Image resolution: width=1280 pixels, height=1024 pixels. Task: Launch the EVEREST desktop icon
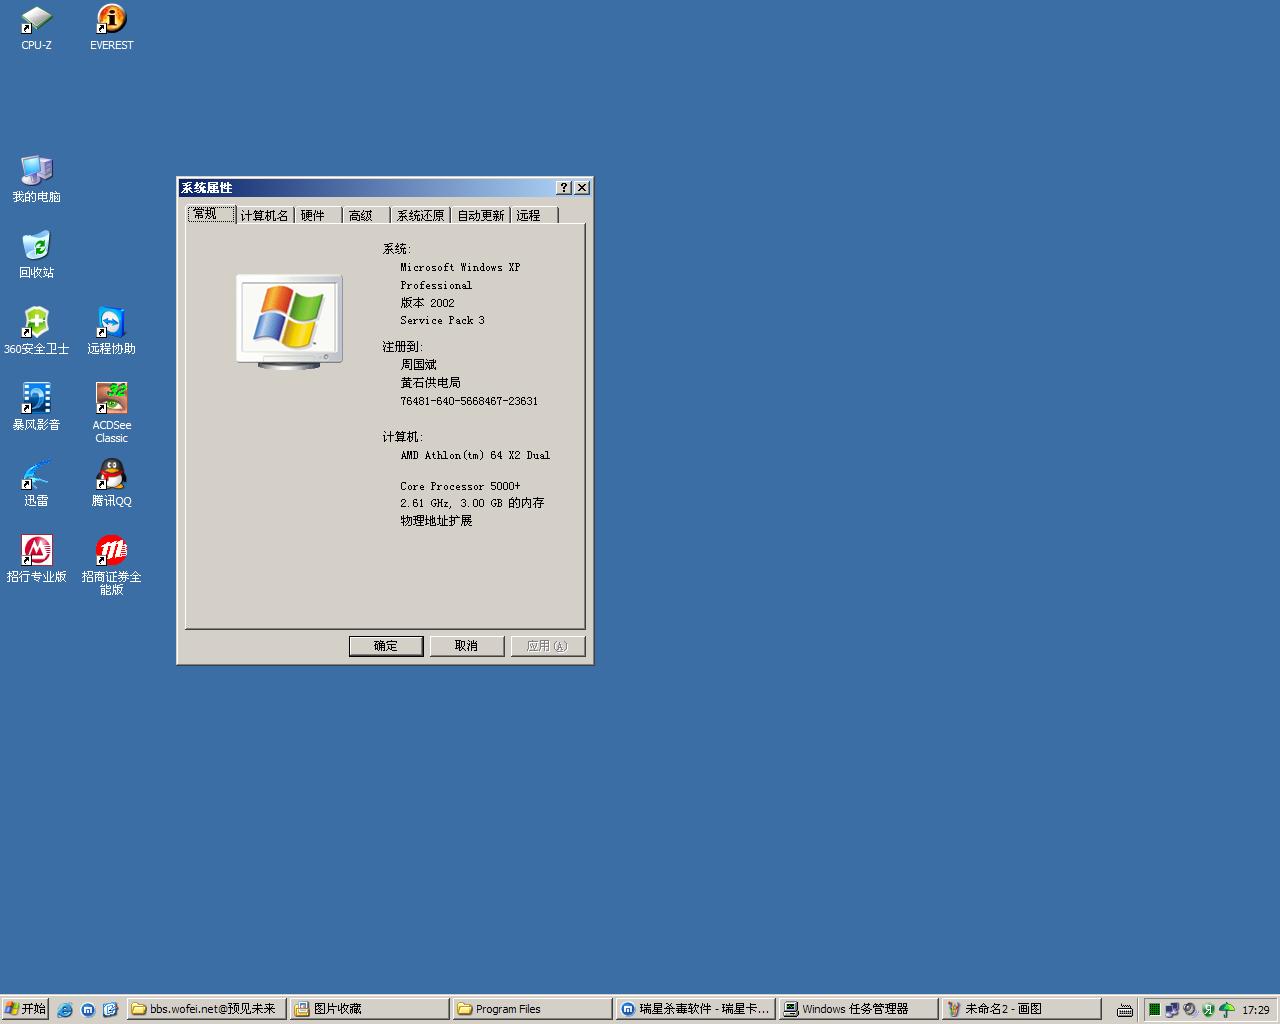coord(111,27)
